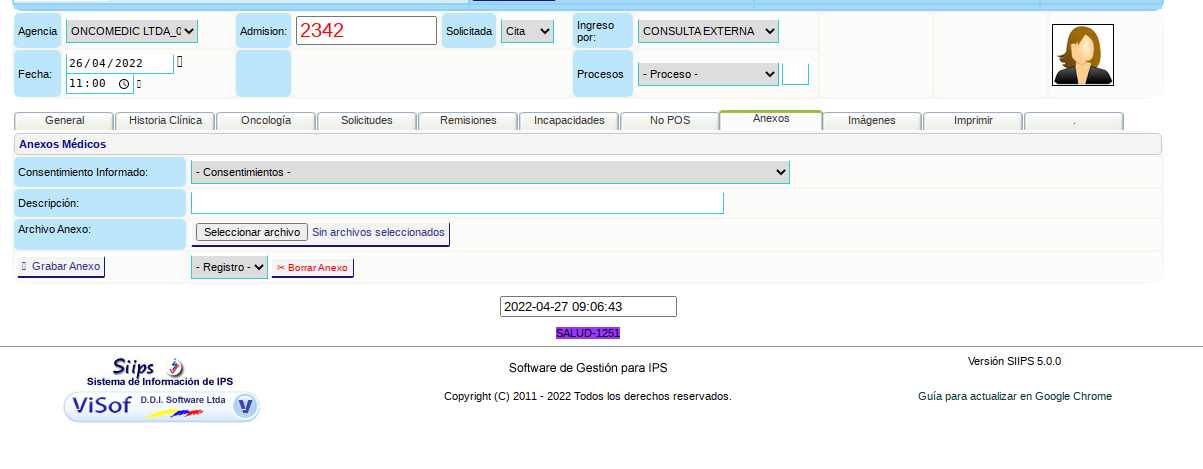Click the Siips logo in footer
Screen dimensions: 1203x469
coord(147,368)
